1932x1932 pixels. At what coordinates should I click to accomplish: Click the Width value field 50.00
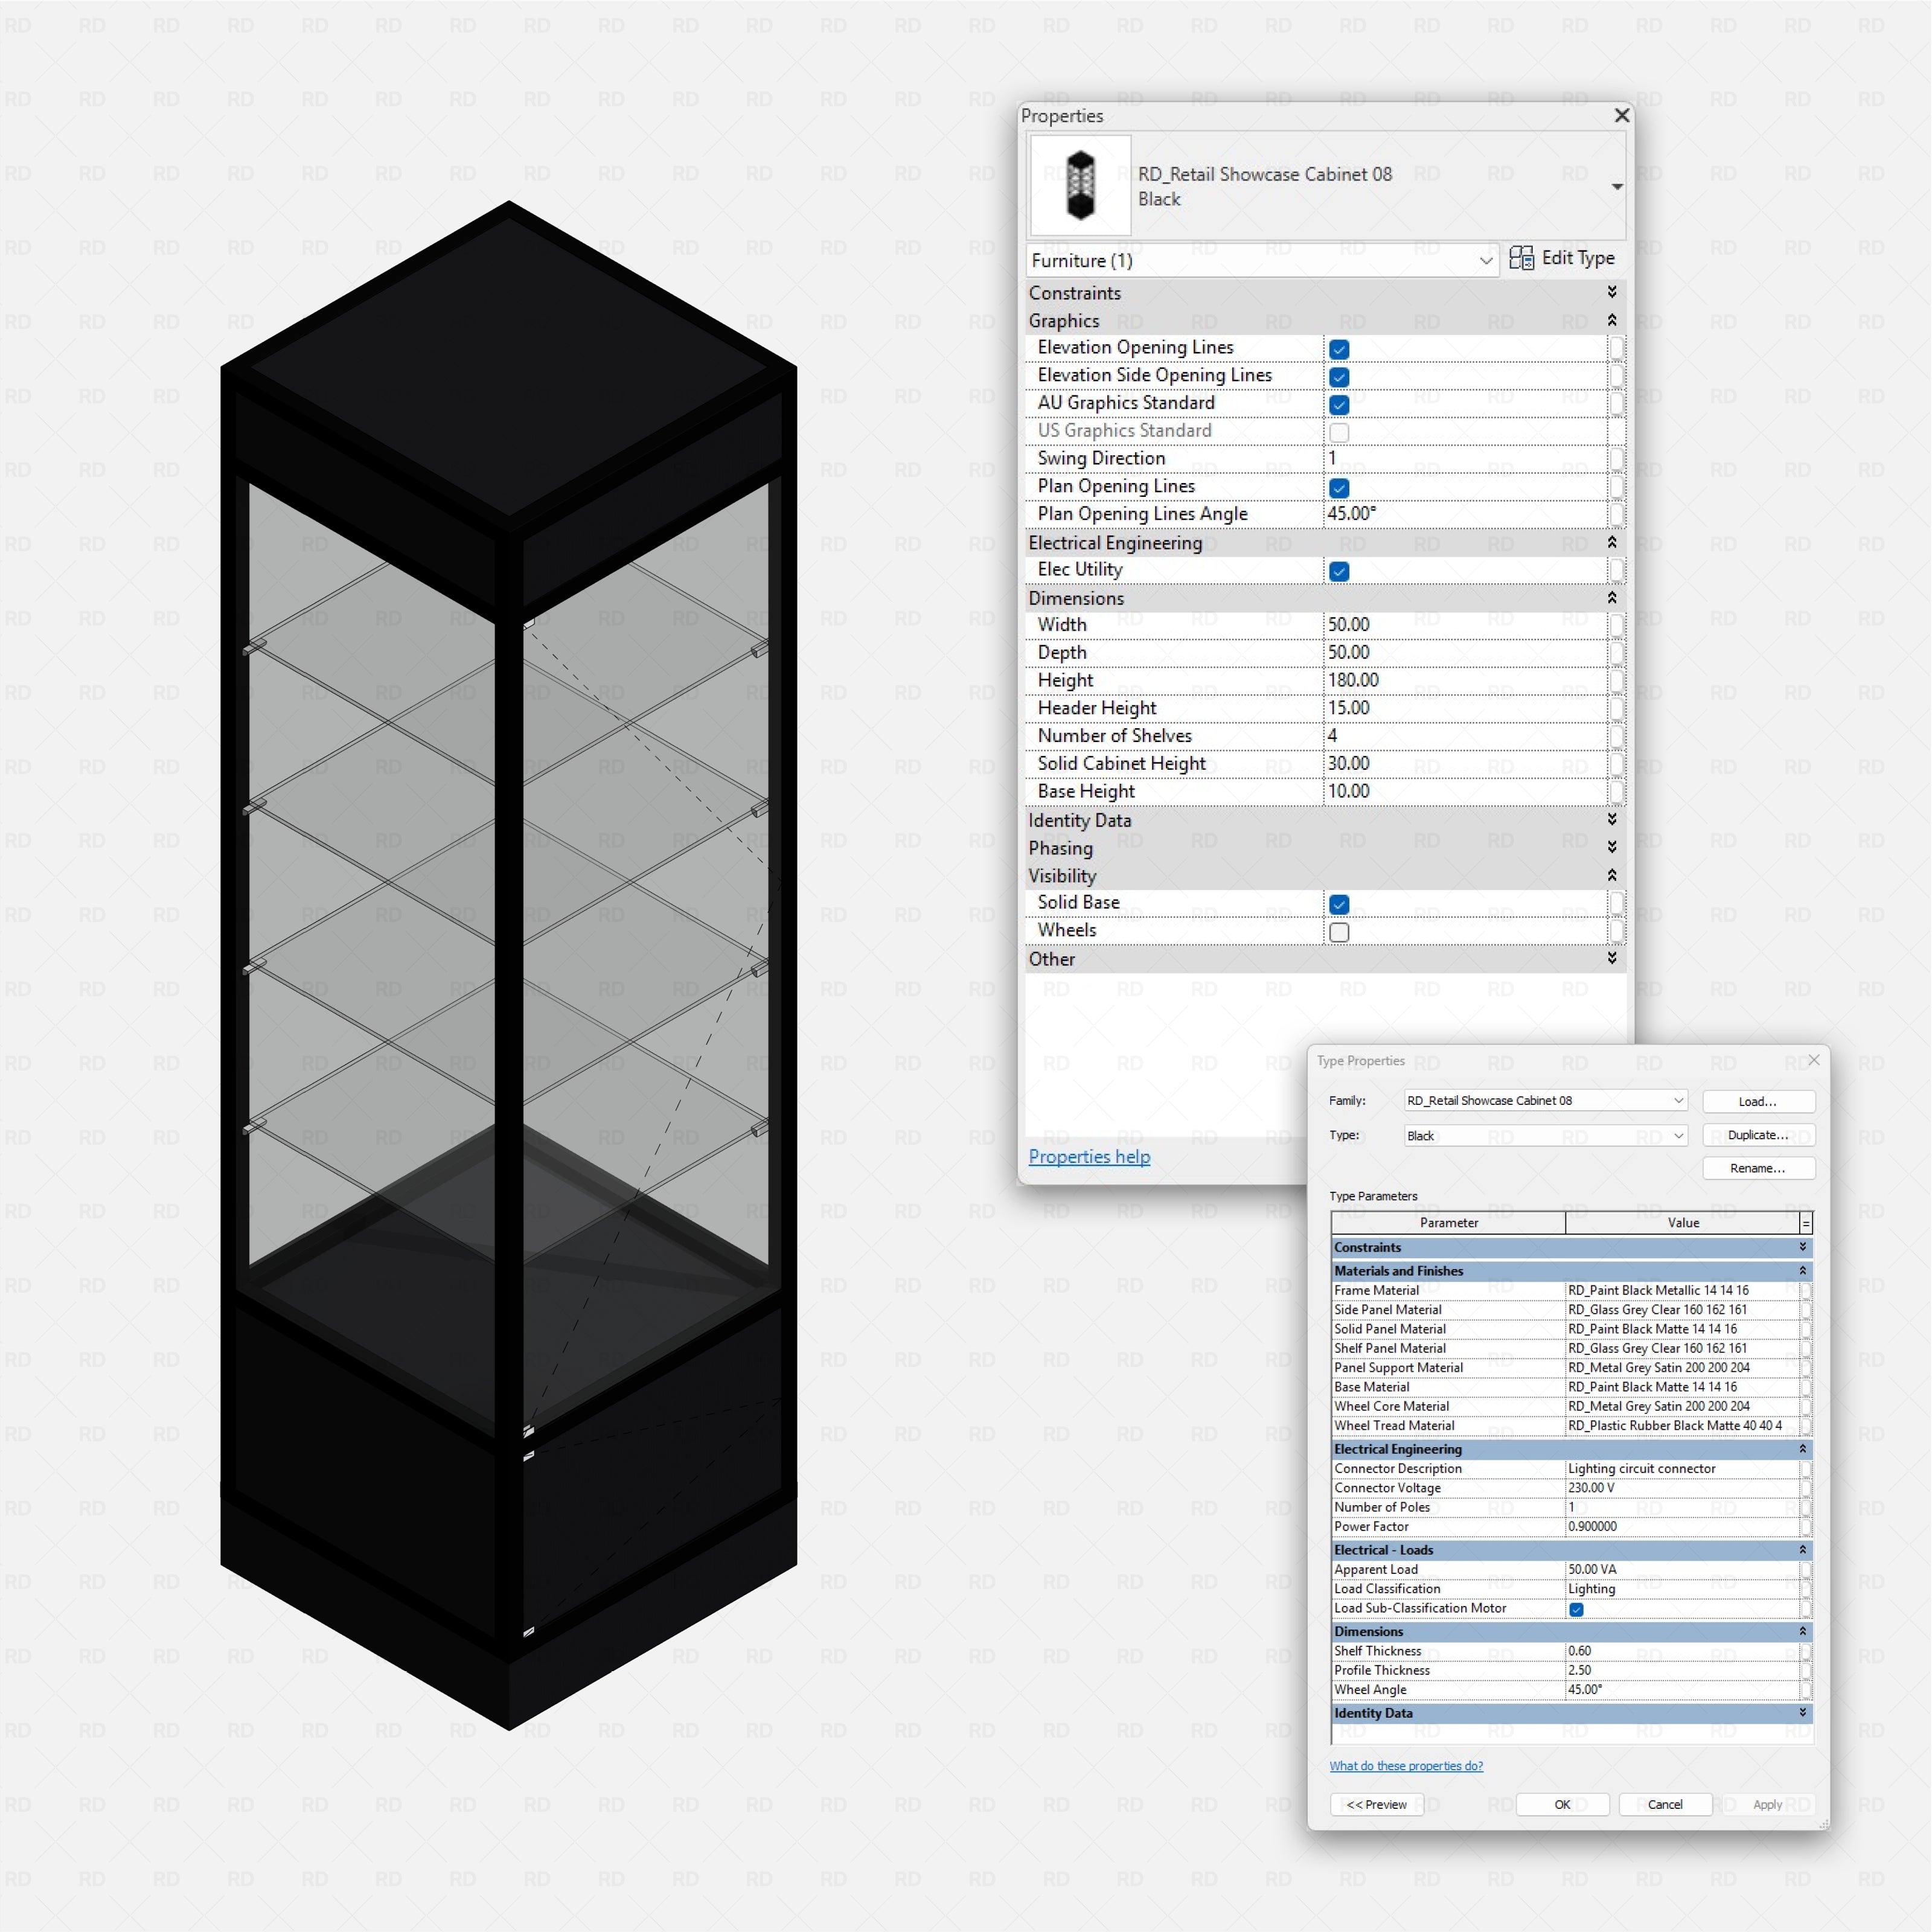coord(1465,625)
